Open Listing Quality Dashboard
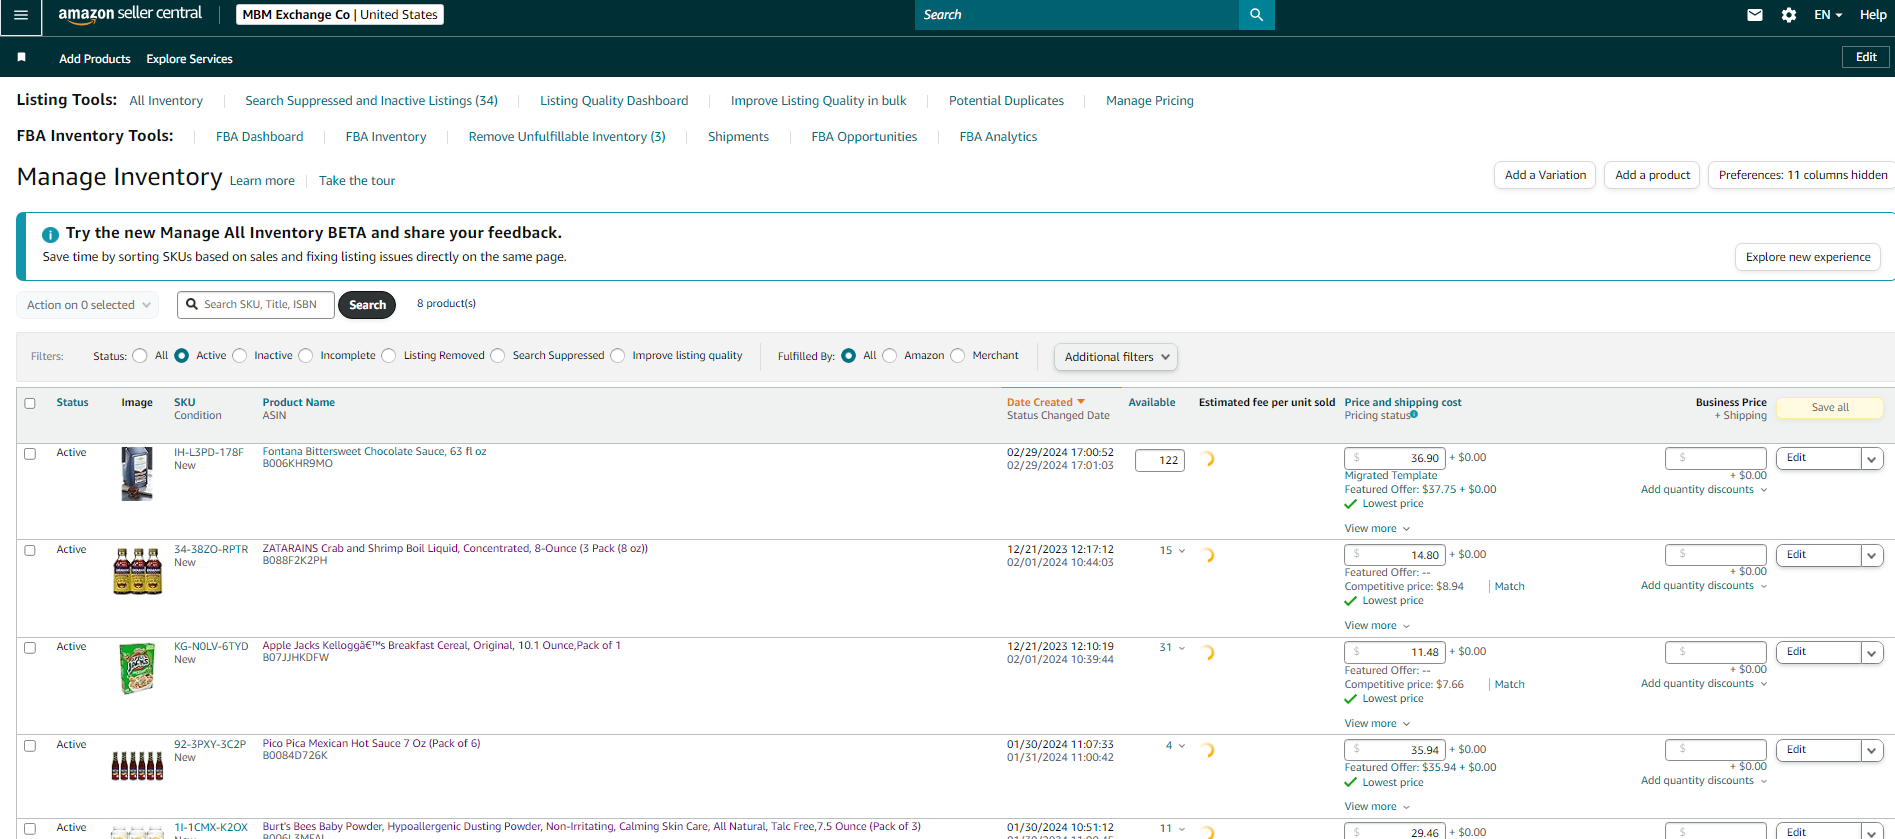1895x839 pixels. [x=614, y=101]
